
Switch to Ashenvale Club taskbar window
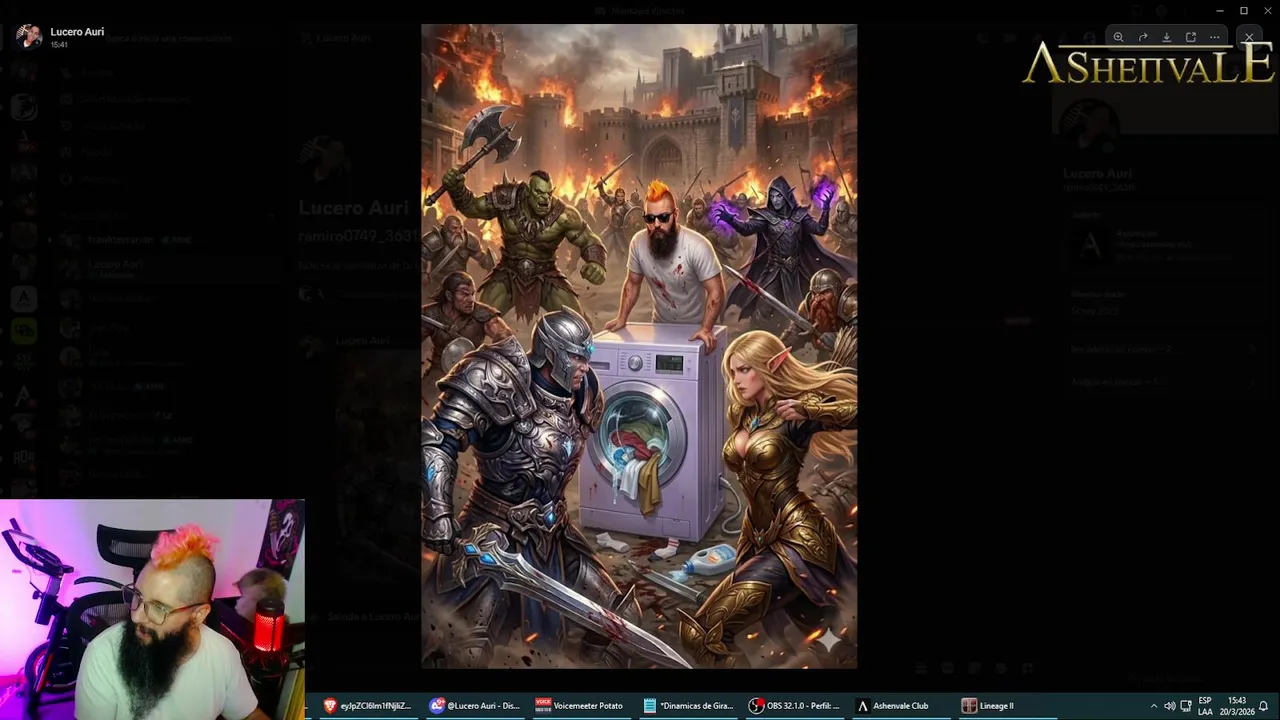click(x=902, y=705)
